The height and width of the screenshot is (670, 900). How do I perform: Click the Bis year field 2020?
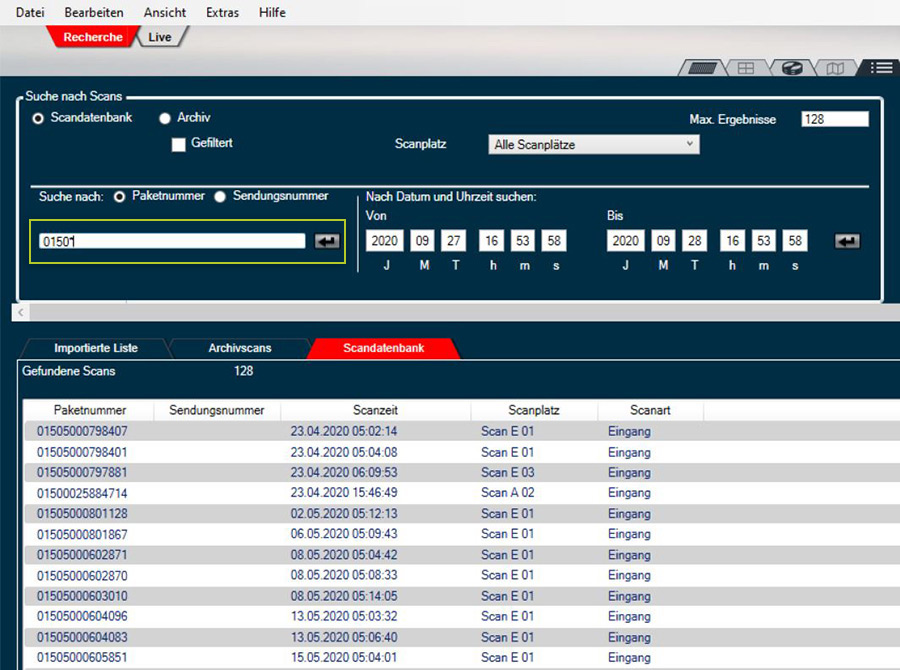click(x=626, y=241)
